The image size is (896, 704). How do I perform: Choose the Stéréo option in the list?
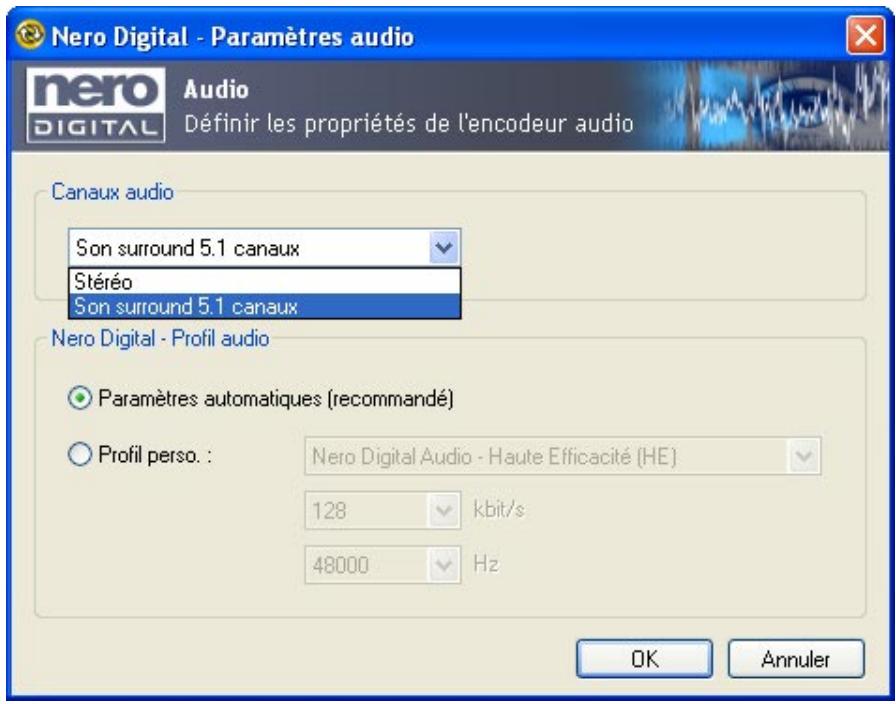[x=264, y=281]
